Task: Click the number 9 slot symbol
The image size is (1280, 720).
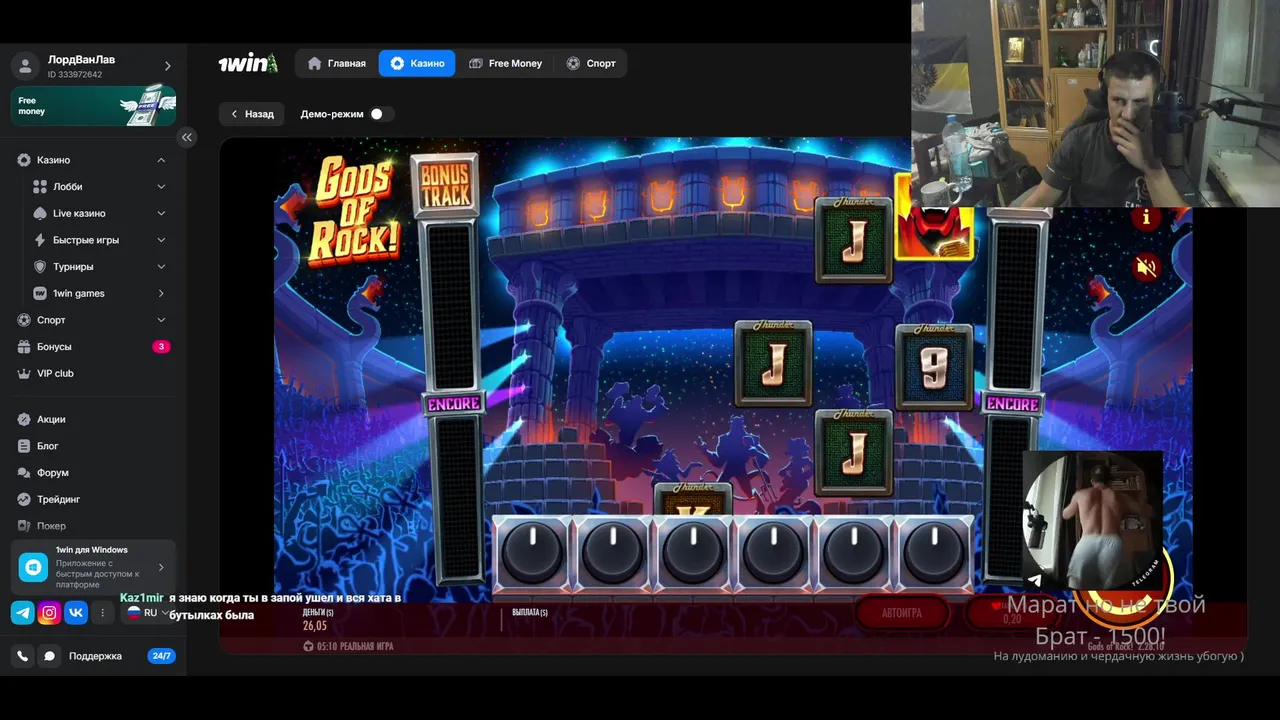Action: click(x=934, y=367)
